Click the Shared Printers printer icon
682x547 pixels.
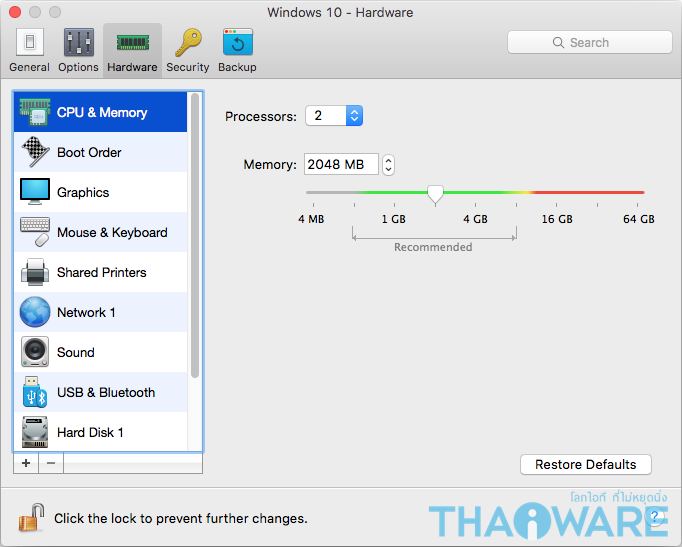click(x=35, y=272)
